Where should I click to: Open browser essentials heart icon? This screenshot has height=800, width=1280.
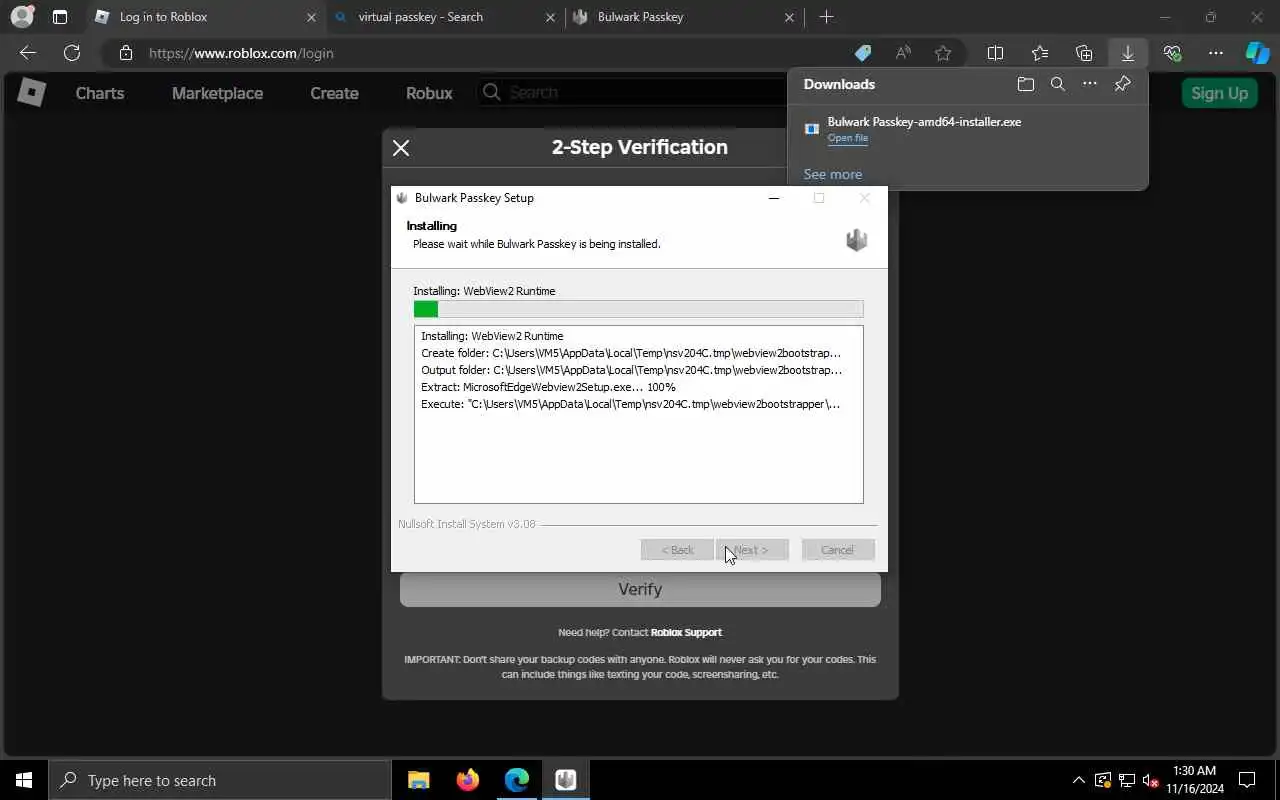[1172, 53]
